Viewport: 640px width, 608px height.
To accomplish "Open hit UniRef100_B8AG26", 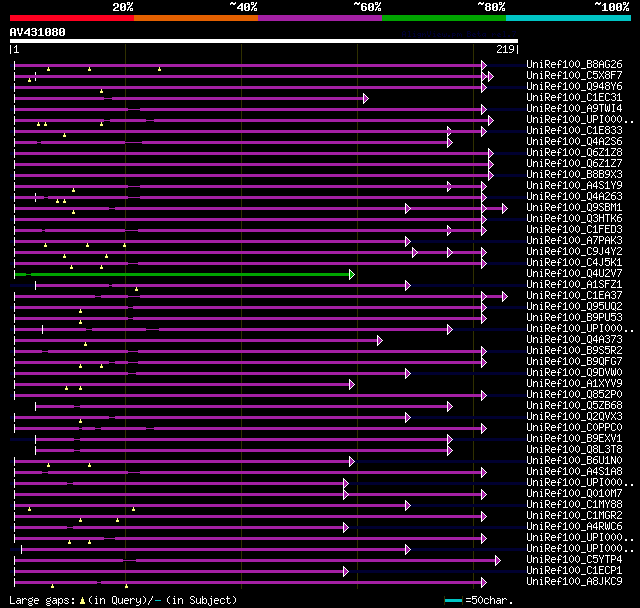I will (x=574, y=64).
